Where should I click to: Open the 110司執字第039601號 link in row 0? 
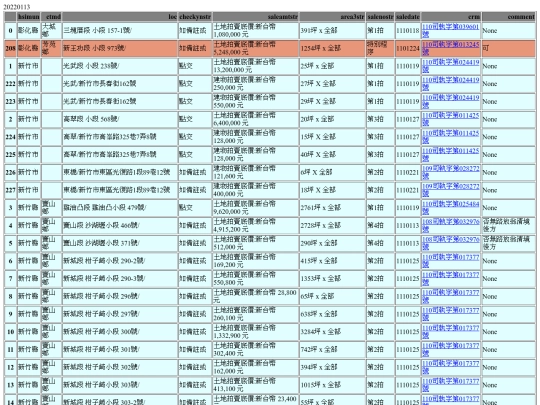pyautogui.click(x=450, y=30)
